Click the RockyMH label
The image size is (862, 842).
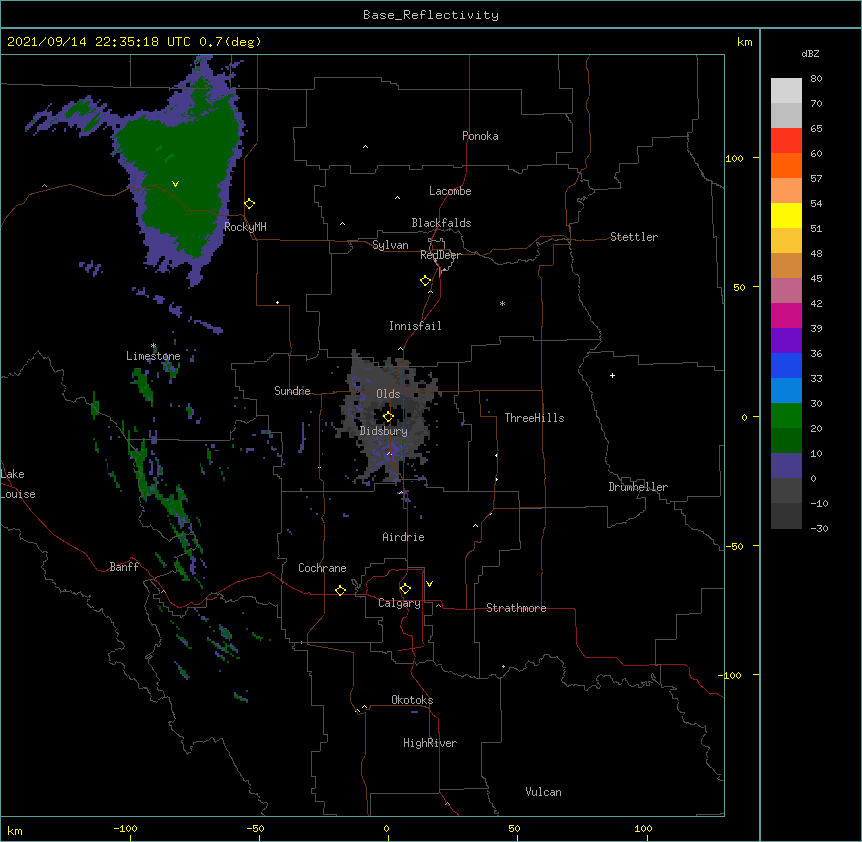(x=245, y=227)
